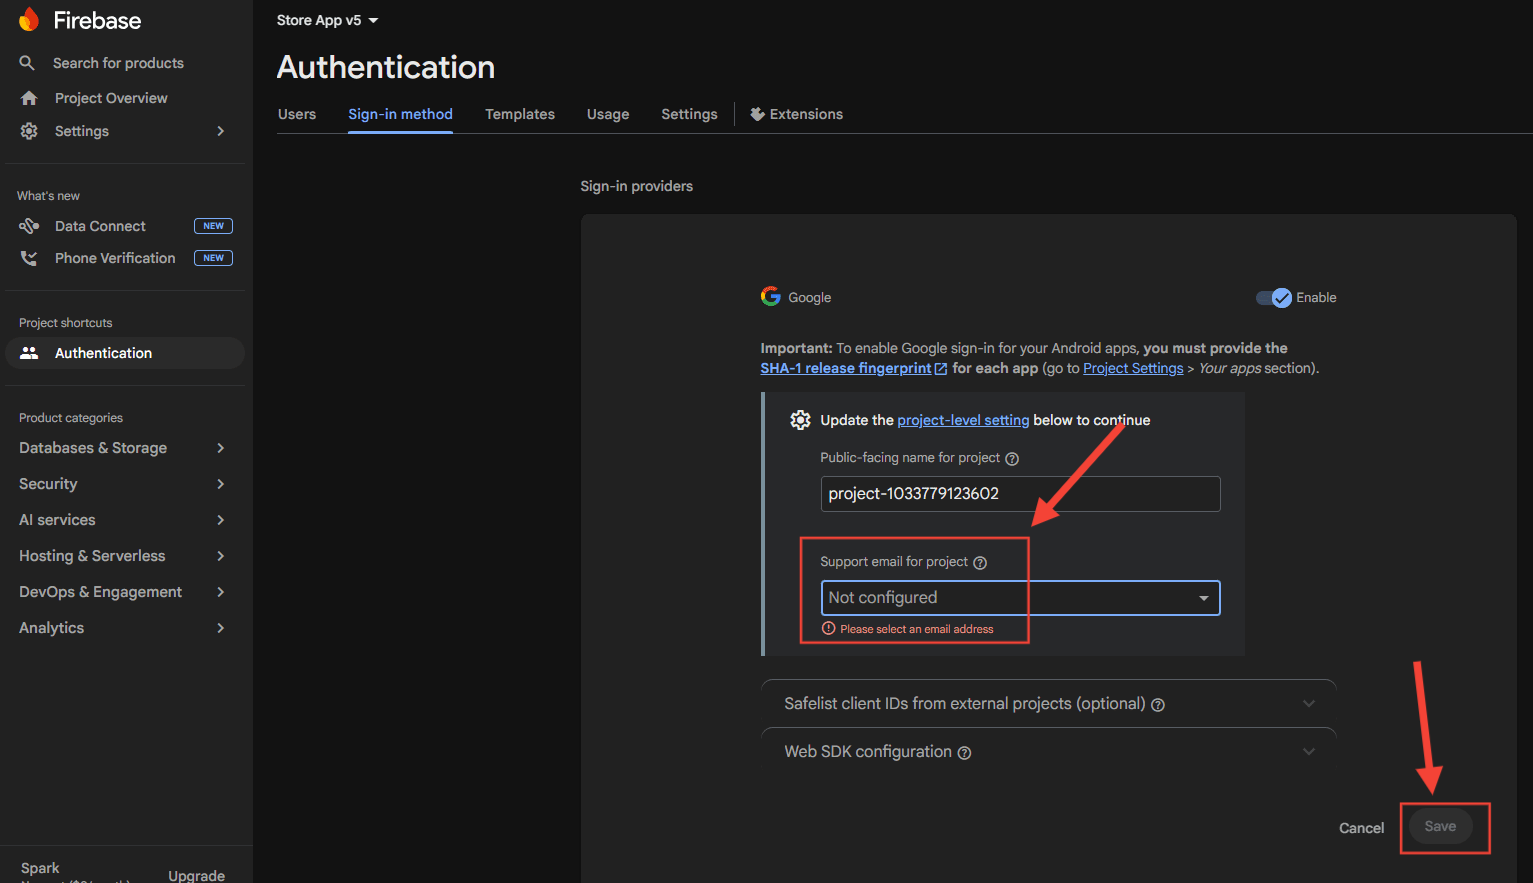Click the Spark plan label
This screenshot has width=1533, height=883.
coord(40,868)
